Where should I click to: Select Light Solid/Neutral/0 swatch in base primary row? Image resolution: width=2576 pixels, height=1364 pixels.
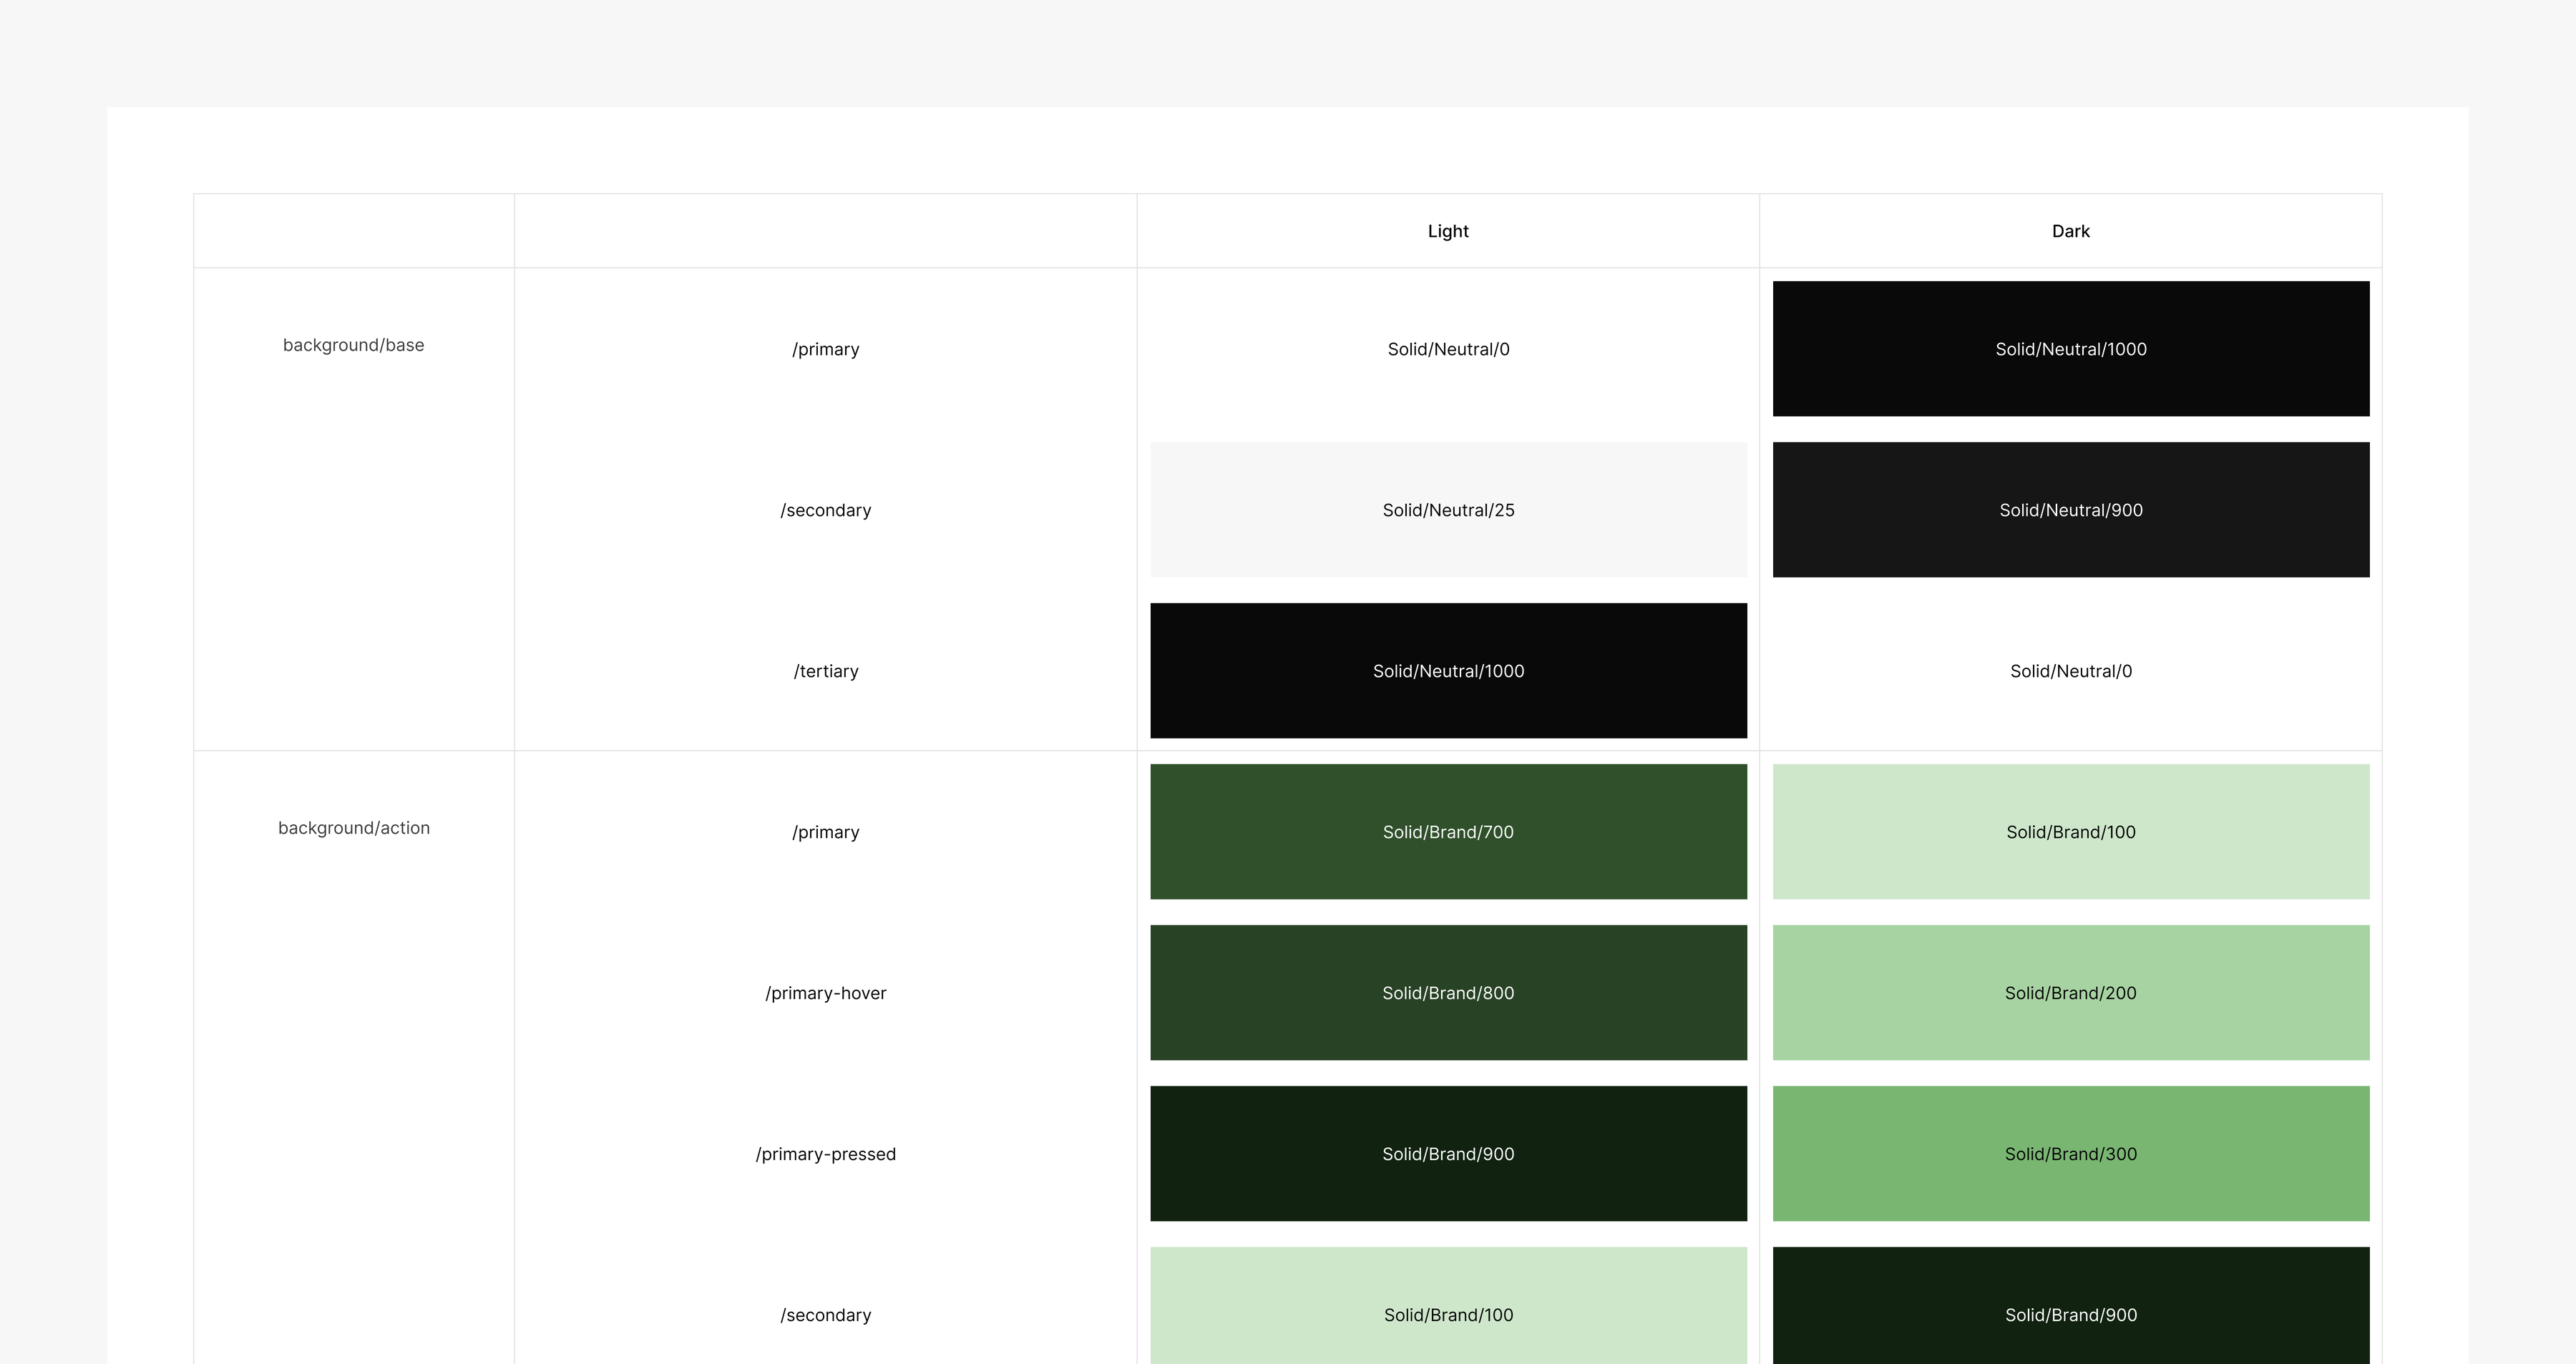pos(1448,349)
